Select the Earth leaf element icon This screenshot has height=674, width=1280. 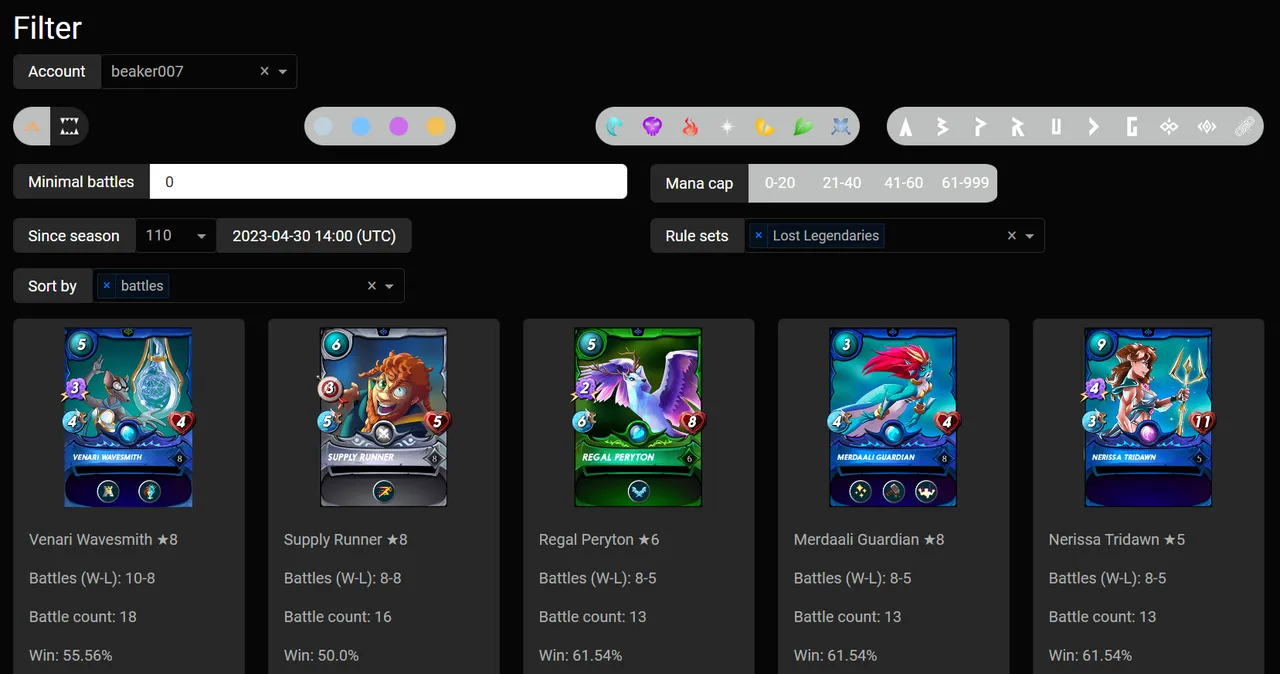coord(803,127)
